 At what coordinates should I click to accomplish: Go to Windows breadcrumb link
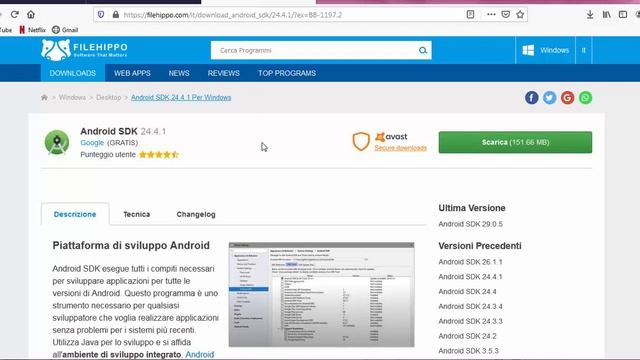[72, 98]
